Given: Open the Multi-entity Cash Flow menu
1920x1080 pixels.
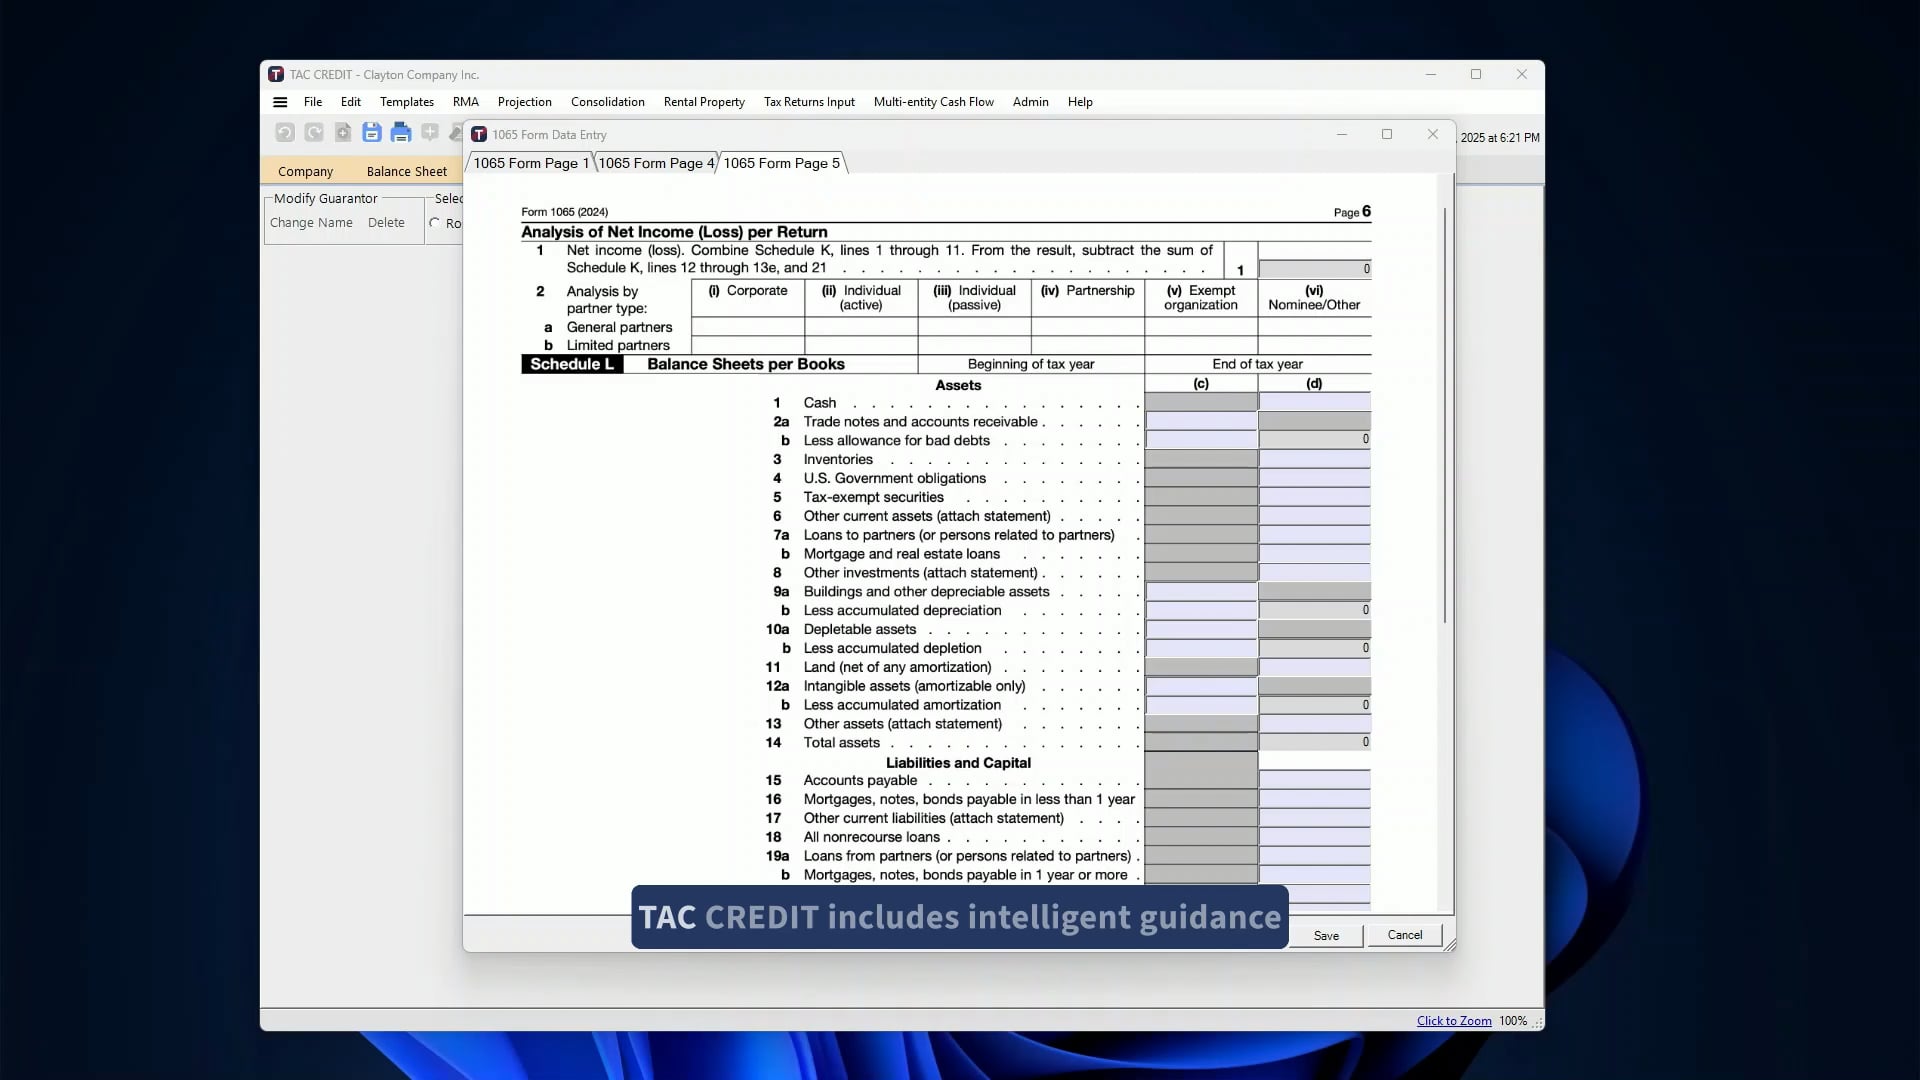Looking at the screenshot, I should point(933,101).
